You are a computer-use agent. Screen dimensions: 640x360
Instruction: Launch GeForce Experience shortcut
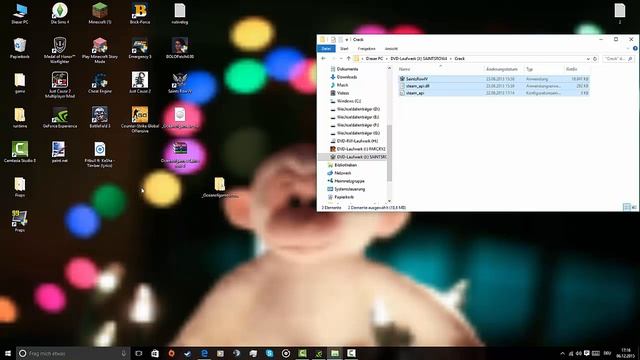click(x=60, y=118)
